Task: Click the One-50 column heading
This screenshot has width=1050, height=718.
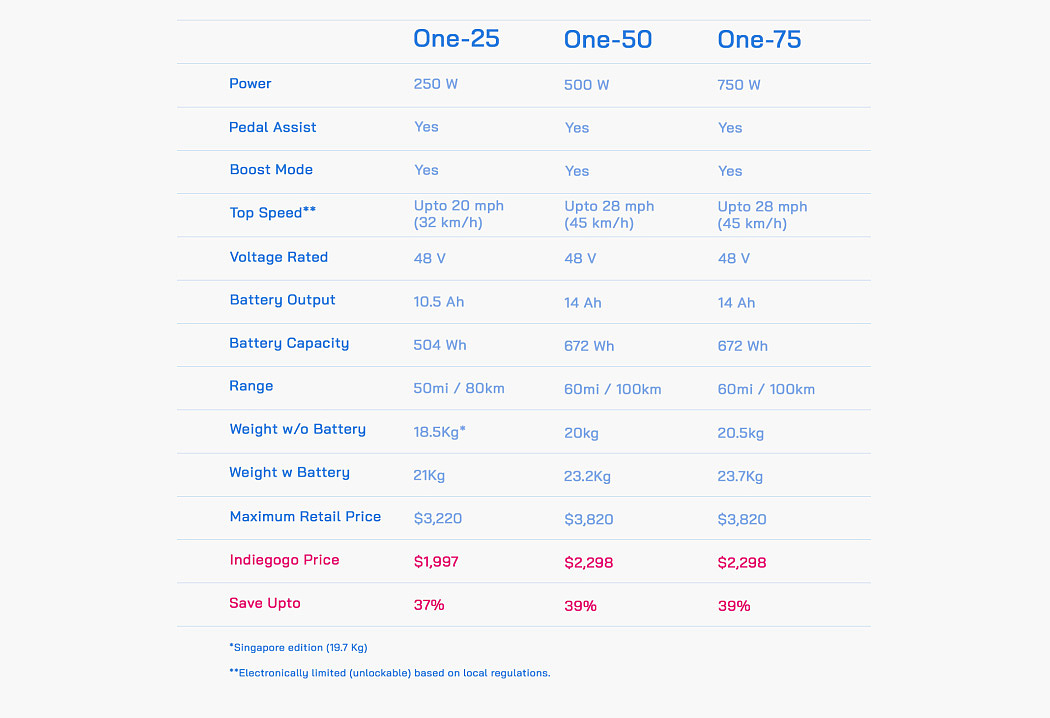Action: pos(608,40)
